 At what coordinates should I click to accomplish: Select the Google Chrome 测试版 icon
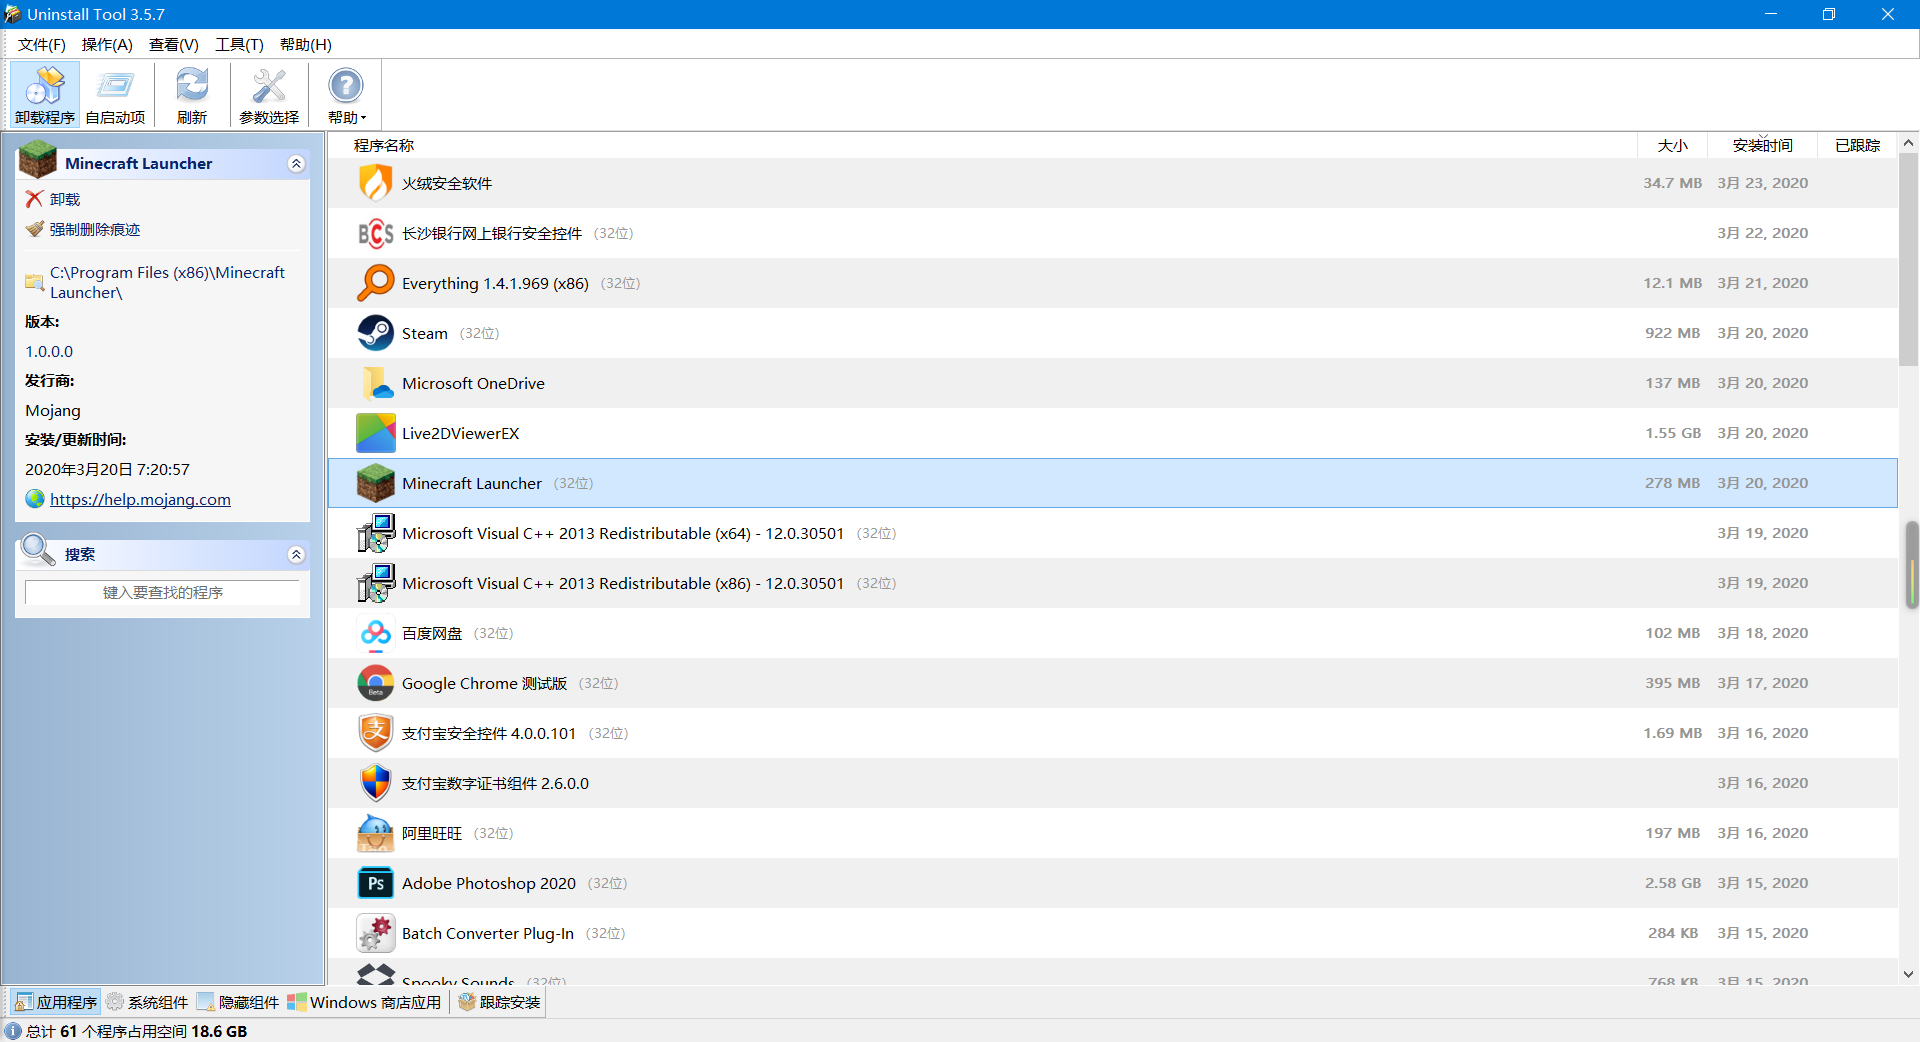[376, 683]
